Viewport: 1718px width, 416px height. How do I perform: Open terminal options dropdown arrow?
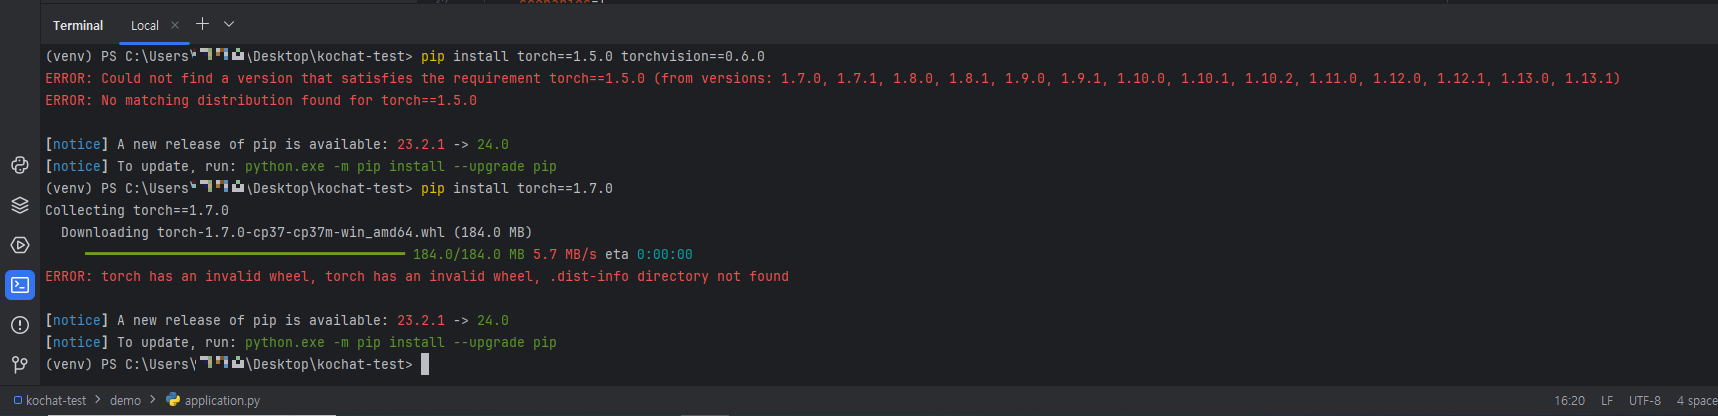[x=229, y=24]
